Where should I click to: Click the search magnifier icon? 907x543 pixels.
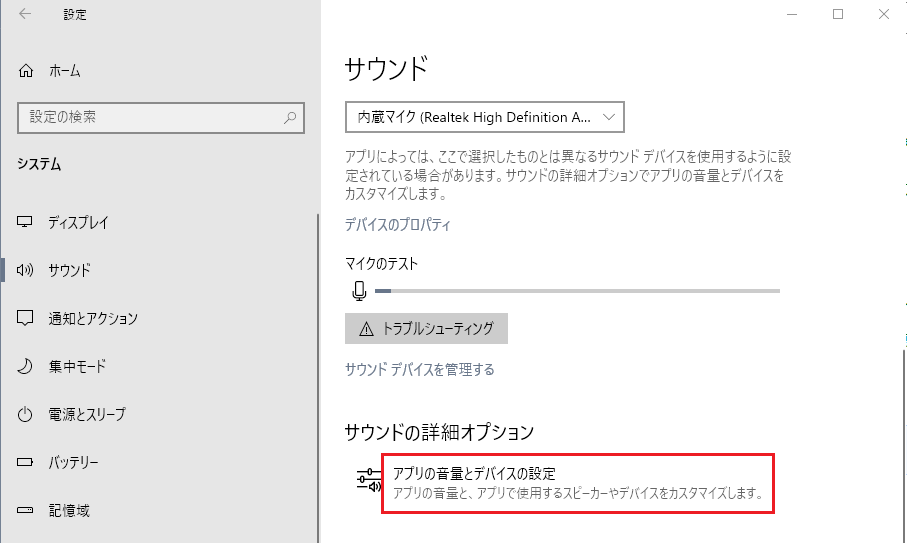(x=290, y=118)
